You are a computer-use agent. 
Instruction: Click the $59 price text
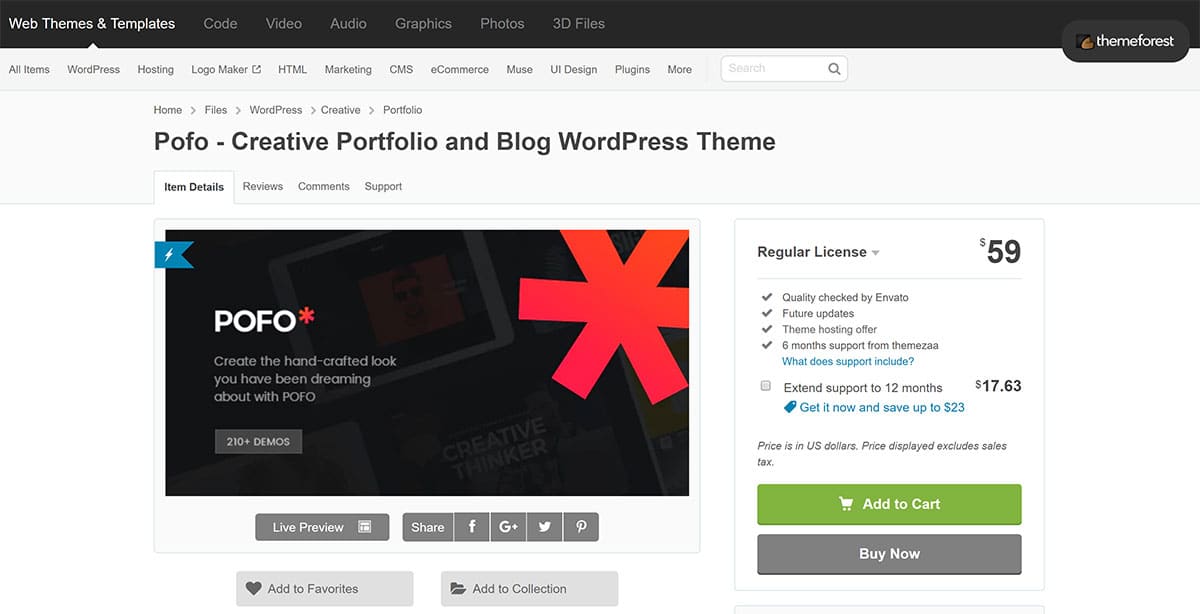point(1001,251)
